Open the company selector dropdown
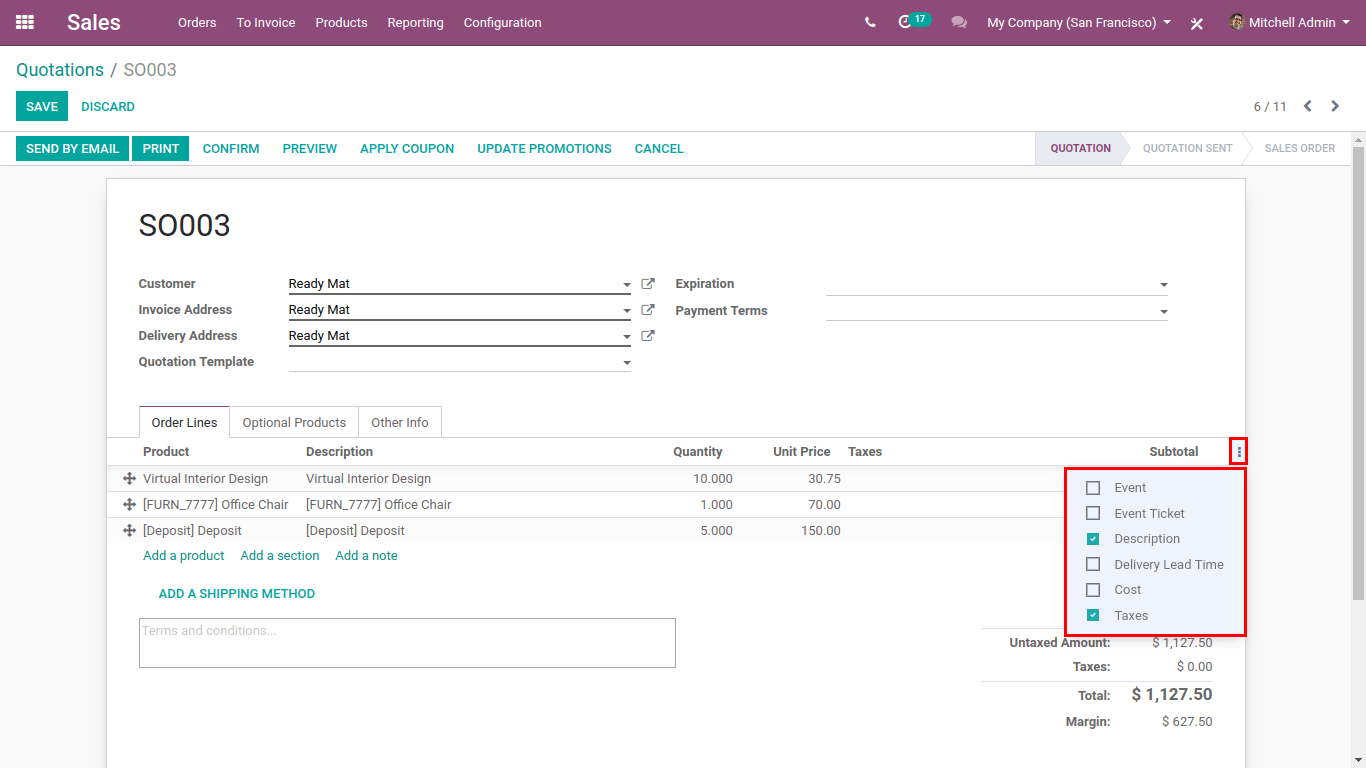Viewport: 1366px width, 768px height. click(1079, 22)
